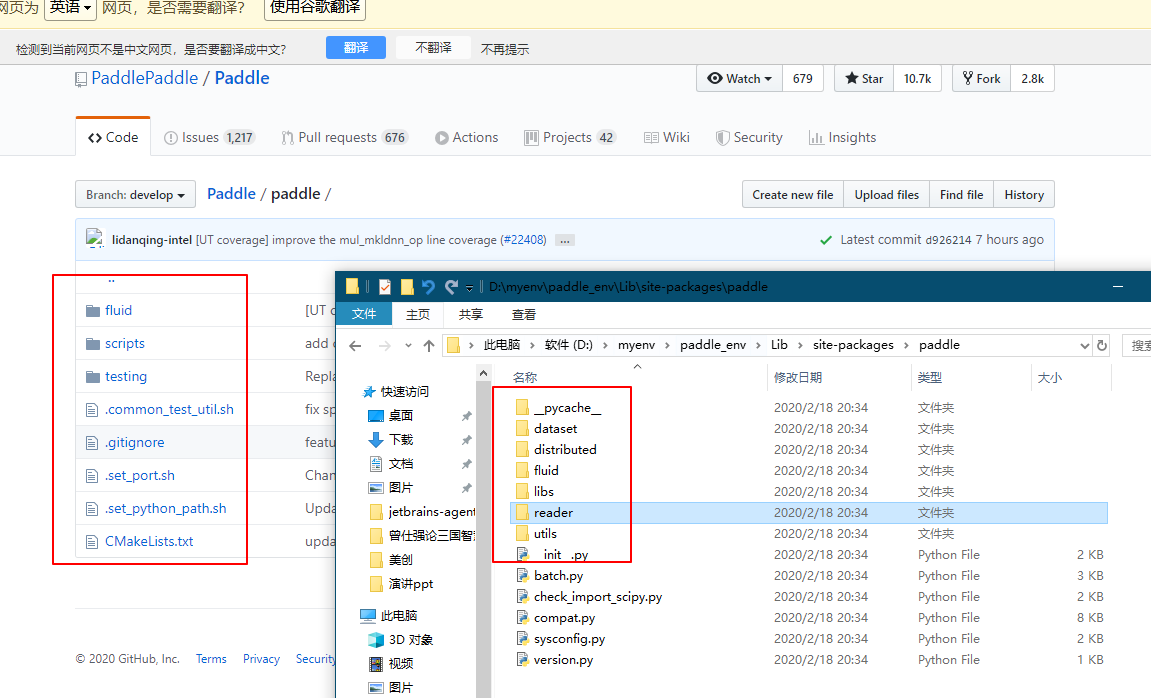This screenshot has width=1151, height=698.
Task: Click Explorer up-one-level arrow
Action: 429,345
